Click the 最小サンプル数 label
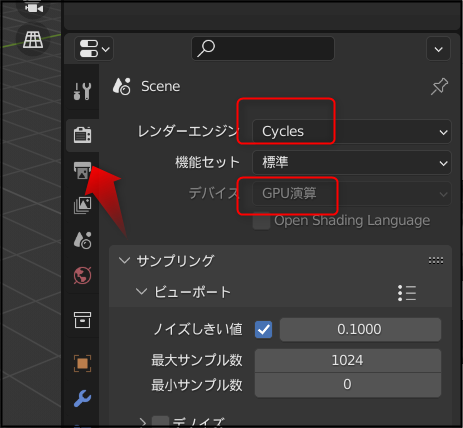 click(x=197, y=385)
